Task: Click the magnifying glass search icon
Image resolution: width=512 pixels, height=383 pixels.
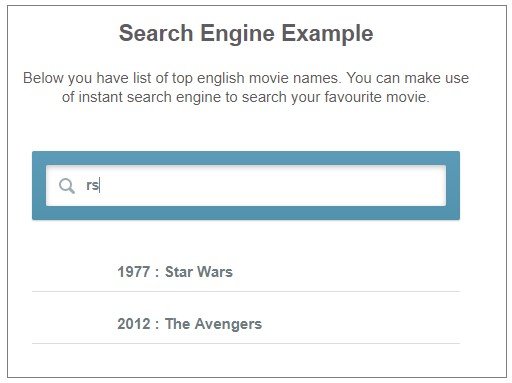Action: tap(67, 186)
